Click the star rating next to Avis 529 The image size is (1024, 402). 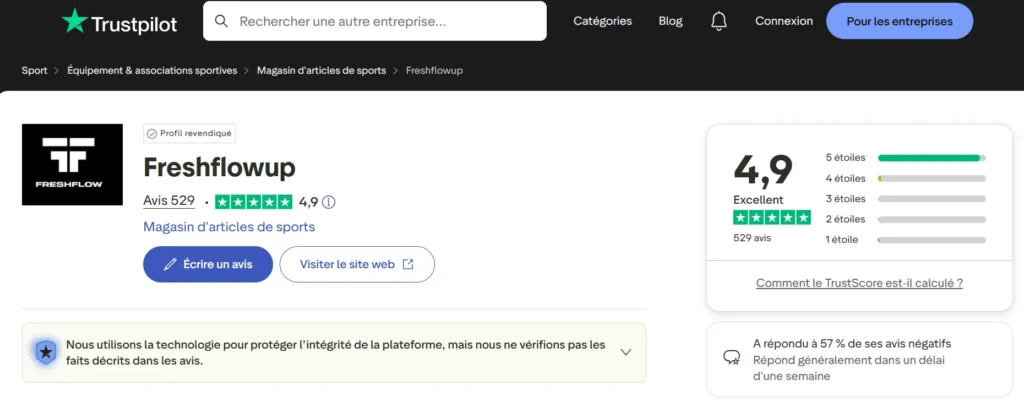(x=253, y=202)
